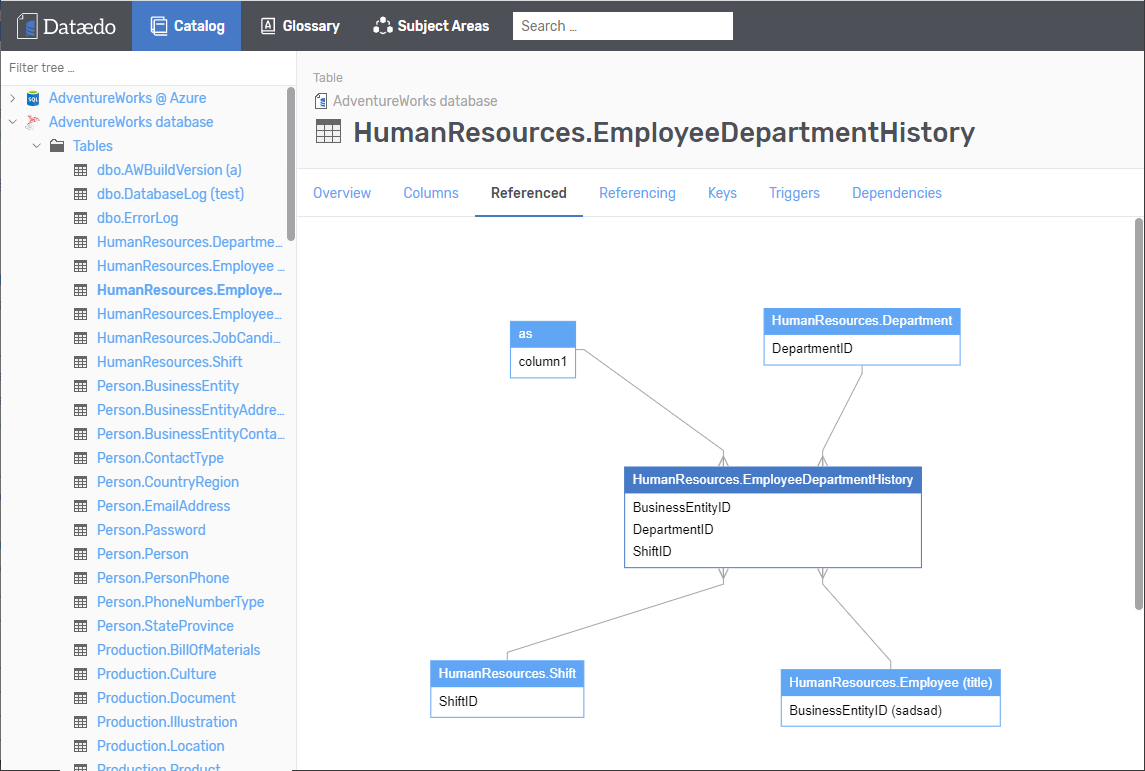Image resolution: width=1145 pixels, height=771 pixels.
Task: Click the Dataedo logo icon
Action: tap(27, 26)
